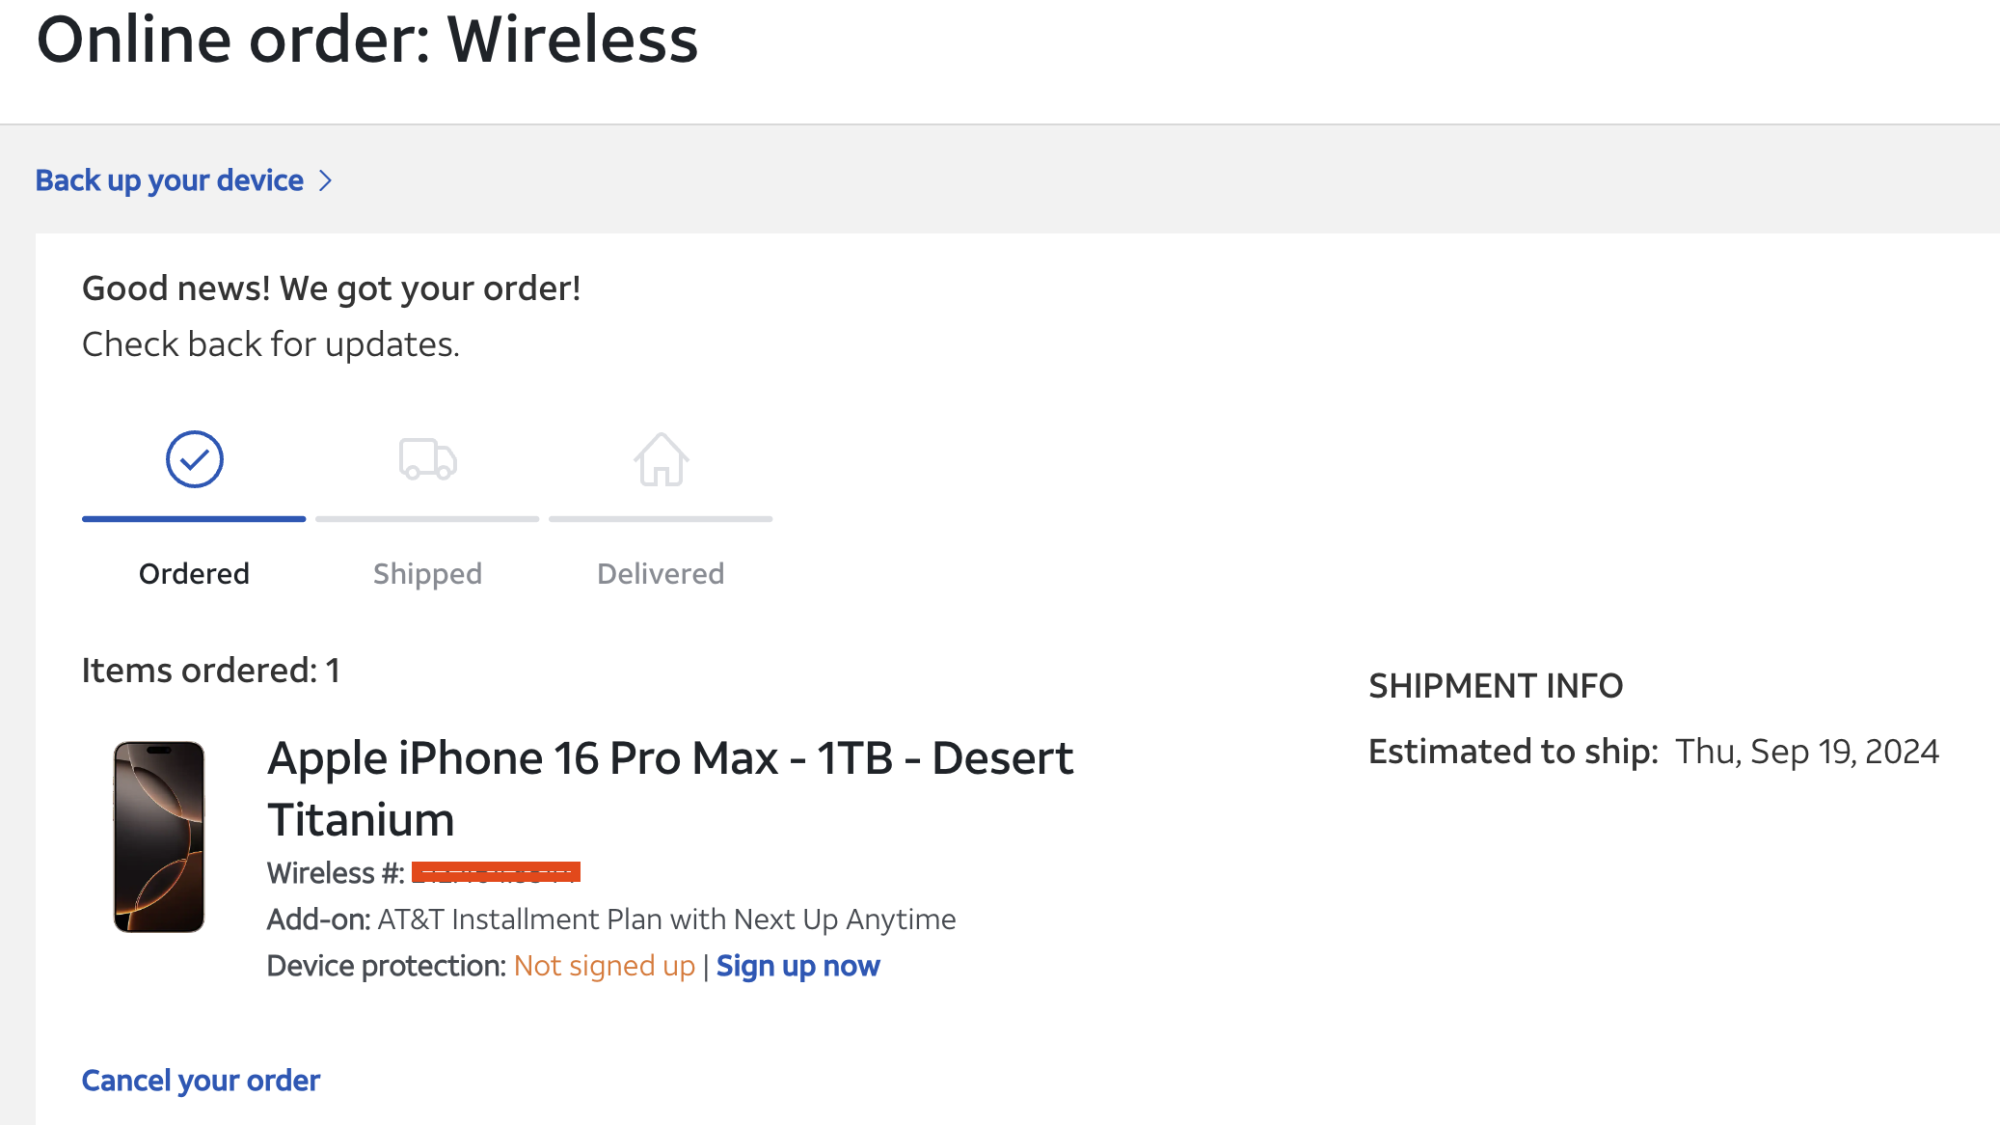Click the Estimated to ship date
Screen dimensions: 2000x1125
[1807, 752]
